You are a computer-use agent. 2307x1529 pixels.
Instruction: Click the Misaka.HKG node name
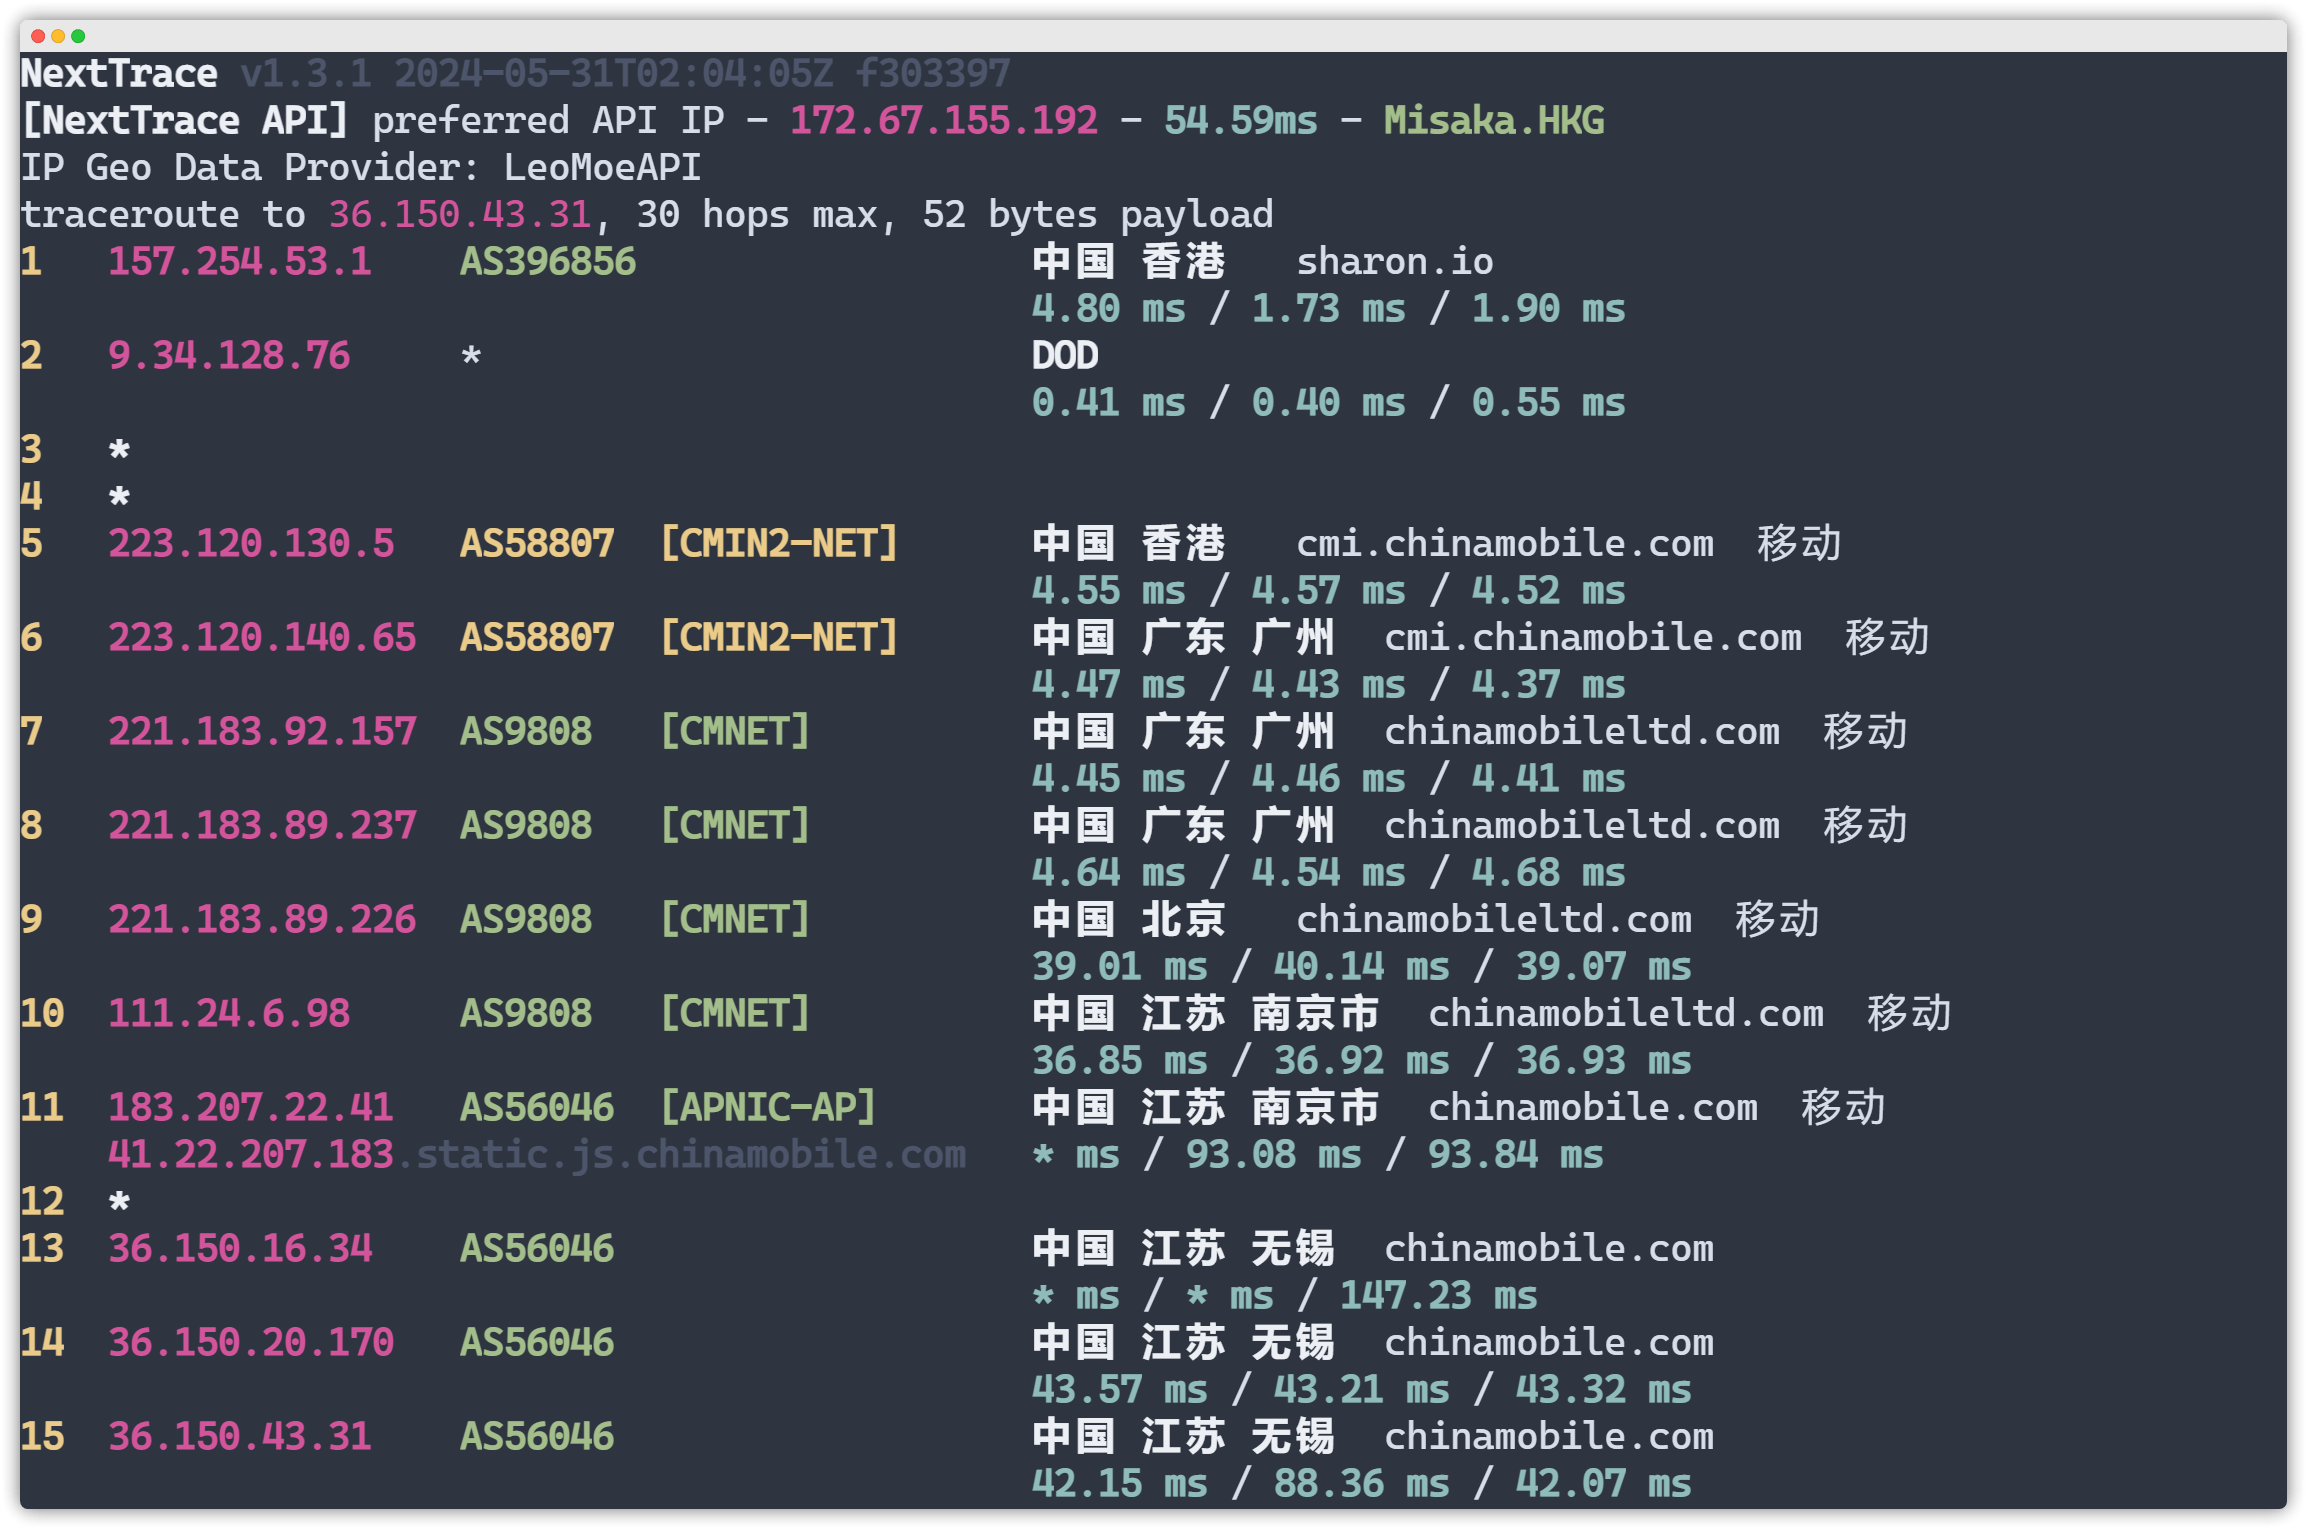click(1494, 121)
